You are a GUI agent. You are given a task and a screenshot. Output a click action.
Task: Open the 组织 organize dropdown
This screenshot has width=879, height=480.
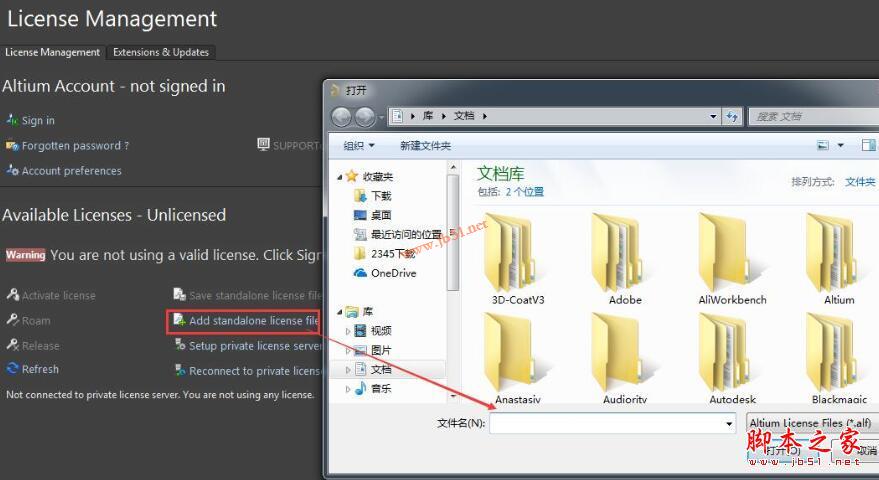(359, 146)
